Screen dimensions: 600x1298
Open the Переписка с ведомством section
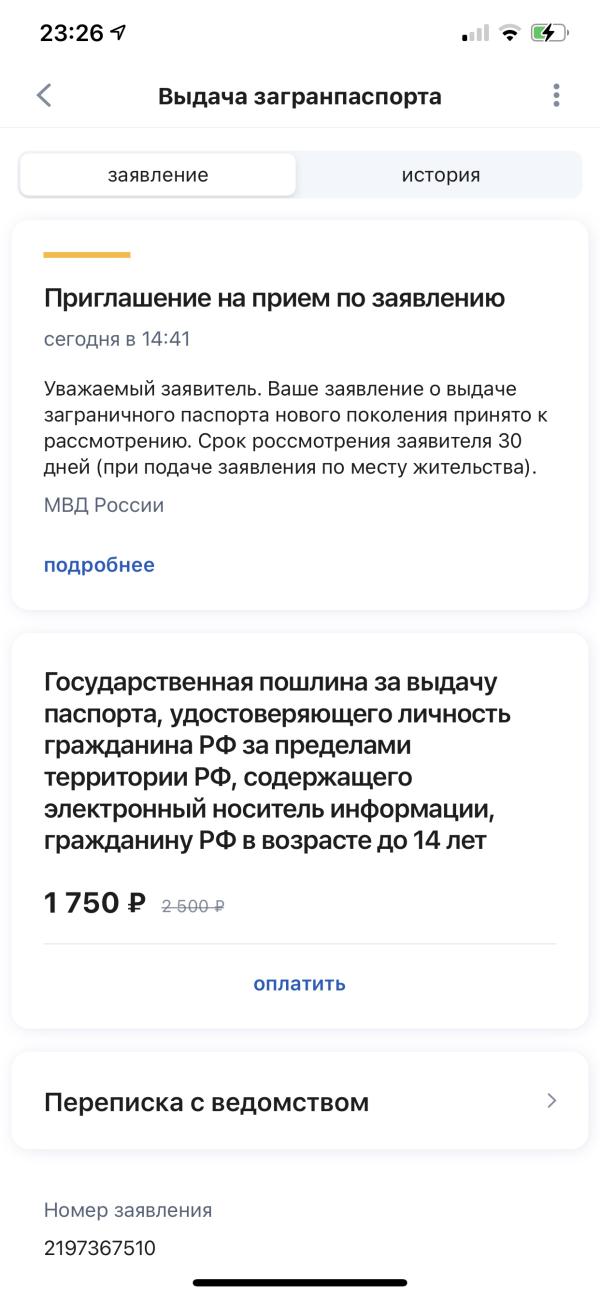click(206, 1101)
